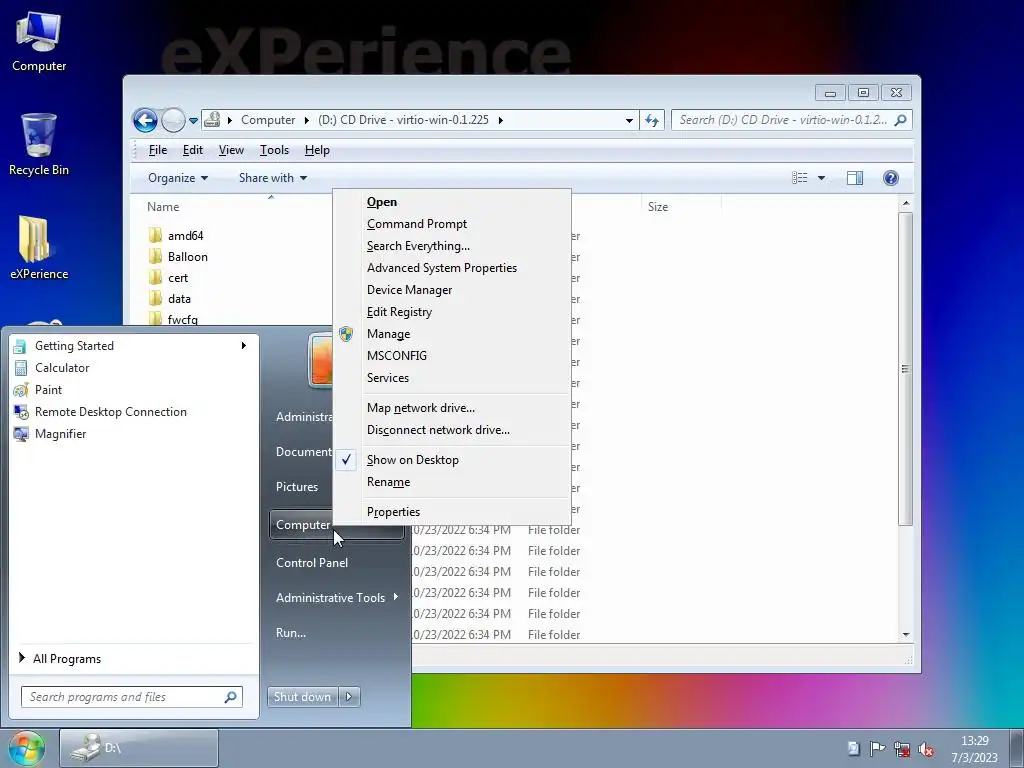Open the Edit menu
Image resolution: width=1024 pixels, height=768 pixels.
[x=193, y=150]
